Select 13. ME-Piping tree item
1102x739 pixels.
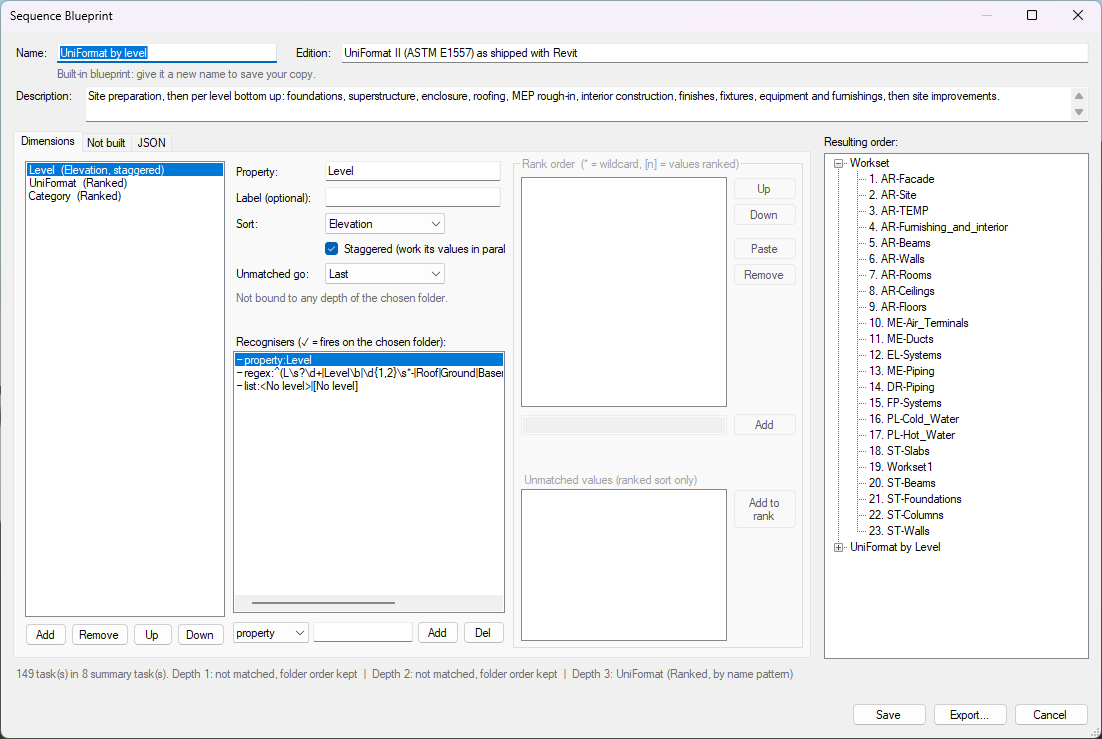click(902, 371)
